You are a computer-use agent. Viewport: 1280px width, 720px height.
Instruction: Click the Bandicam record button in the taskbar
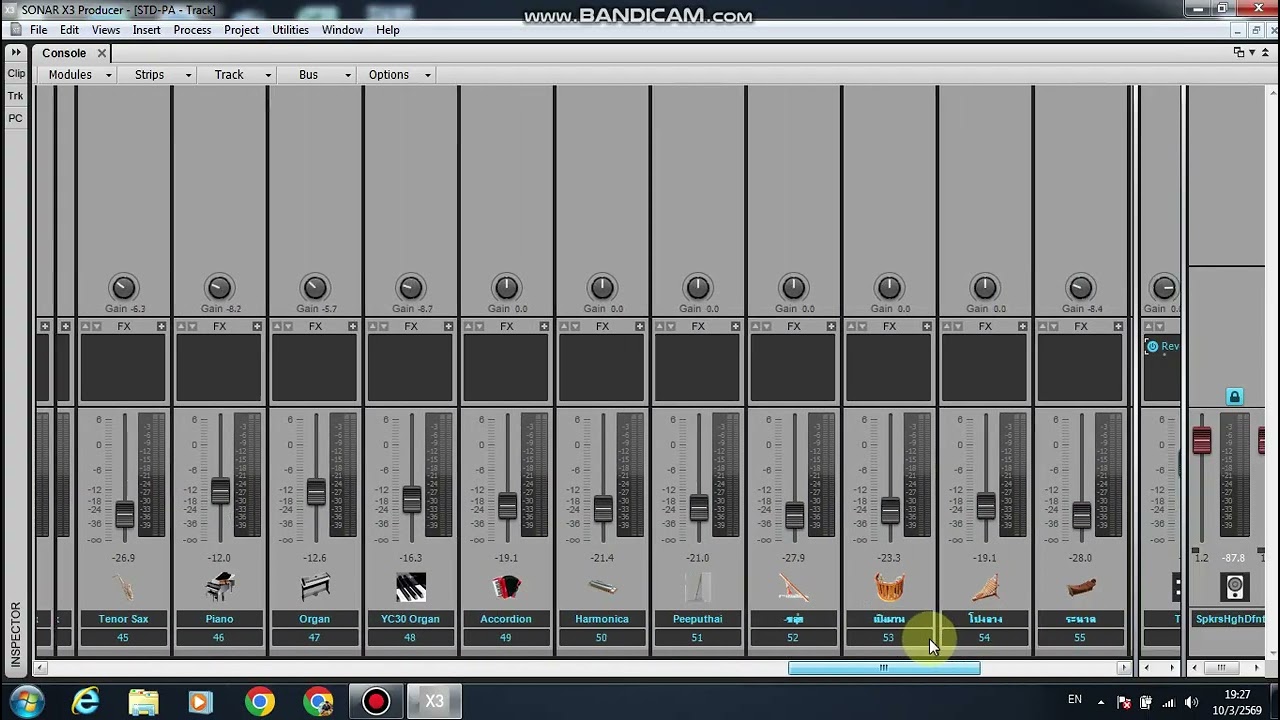pyautogui.click(x=376, y=702)
